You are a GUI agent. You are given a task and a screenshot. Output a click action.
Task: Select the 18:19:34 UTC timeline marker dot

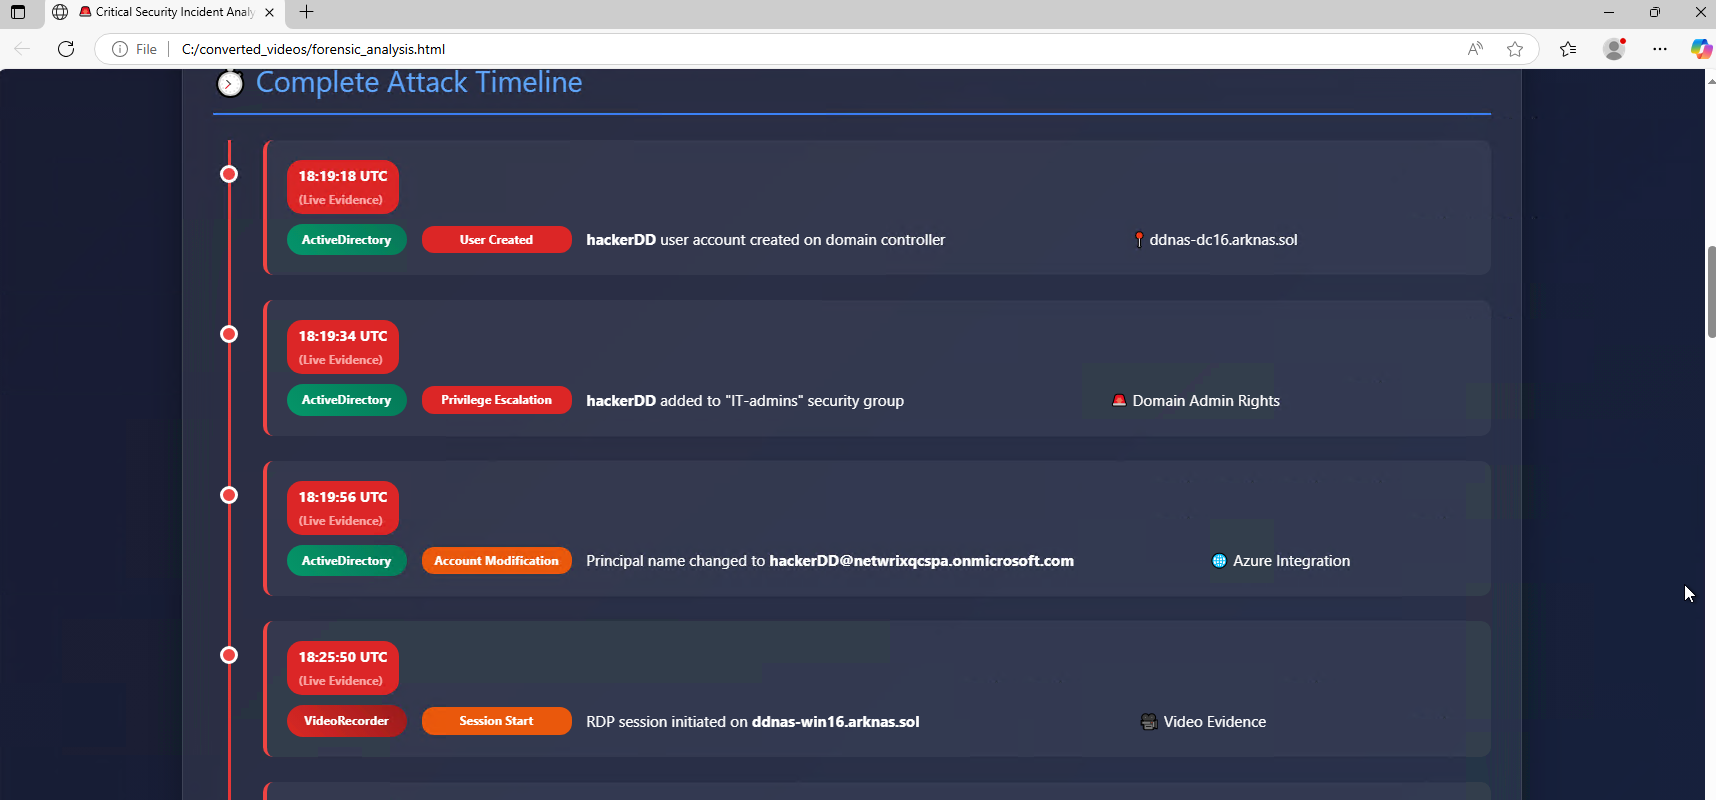coord(229,334)
